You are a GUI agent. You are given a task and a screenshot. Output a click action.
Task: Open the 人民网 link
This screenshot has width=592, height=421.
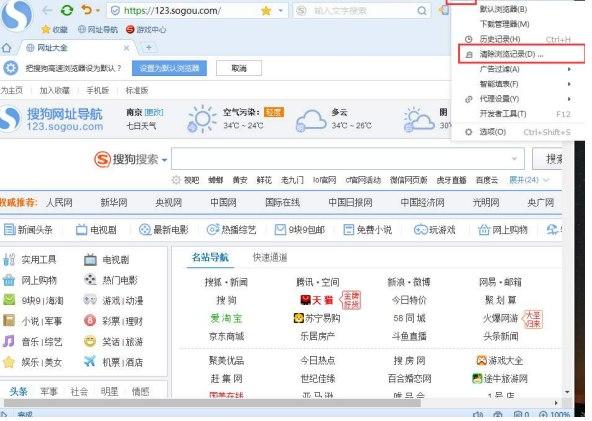point(59,202)
